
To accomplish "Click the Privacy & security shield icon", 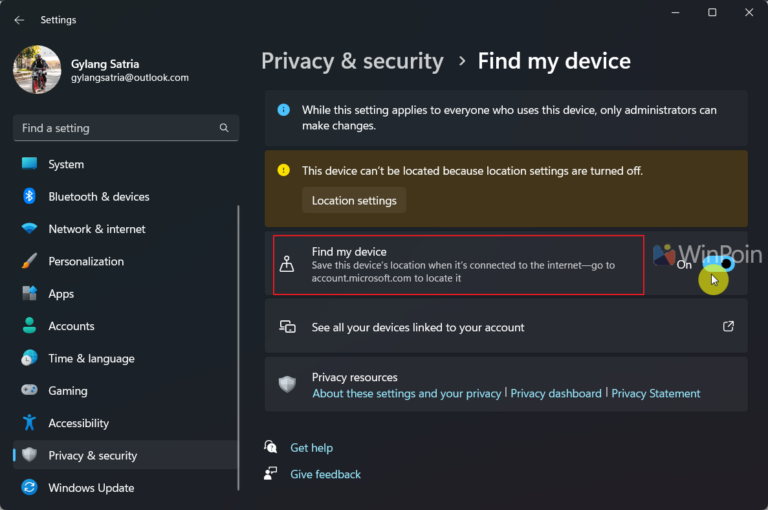I will [x=29, y=455].
